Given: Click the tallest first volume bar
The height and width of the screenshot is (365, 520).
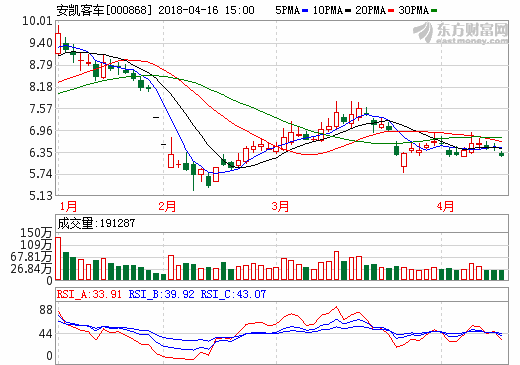Looking at the screenshot, I should 58,258.
